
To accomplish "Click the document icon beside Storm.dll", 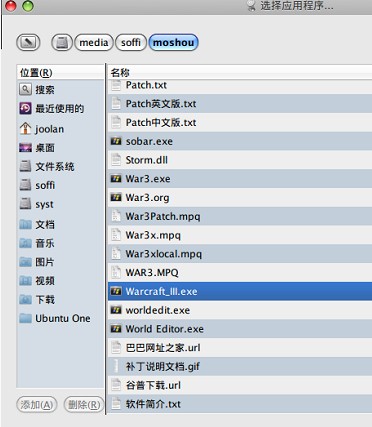I will coord(116,160).
